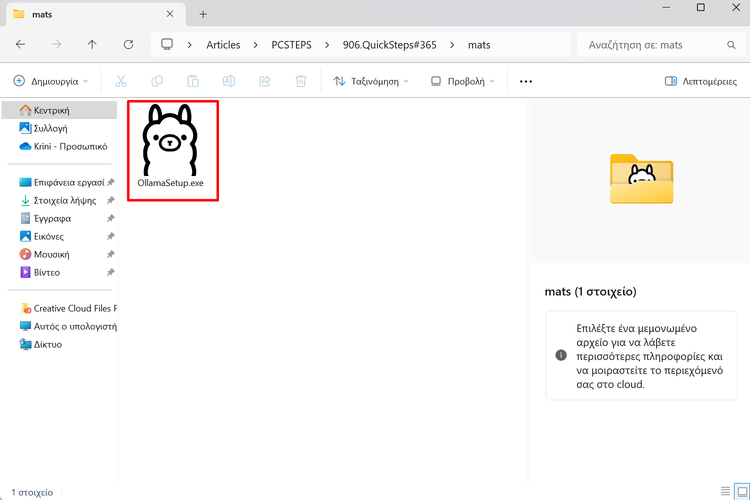Expand chevron after 906.QuickSteps#365 in path
This screenshot has width=750, height=500.
(452, 45)
